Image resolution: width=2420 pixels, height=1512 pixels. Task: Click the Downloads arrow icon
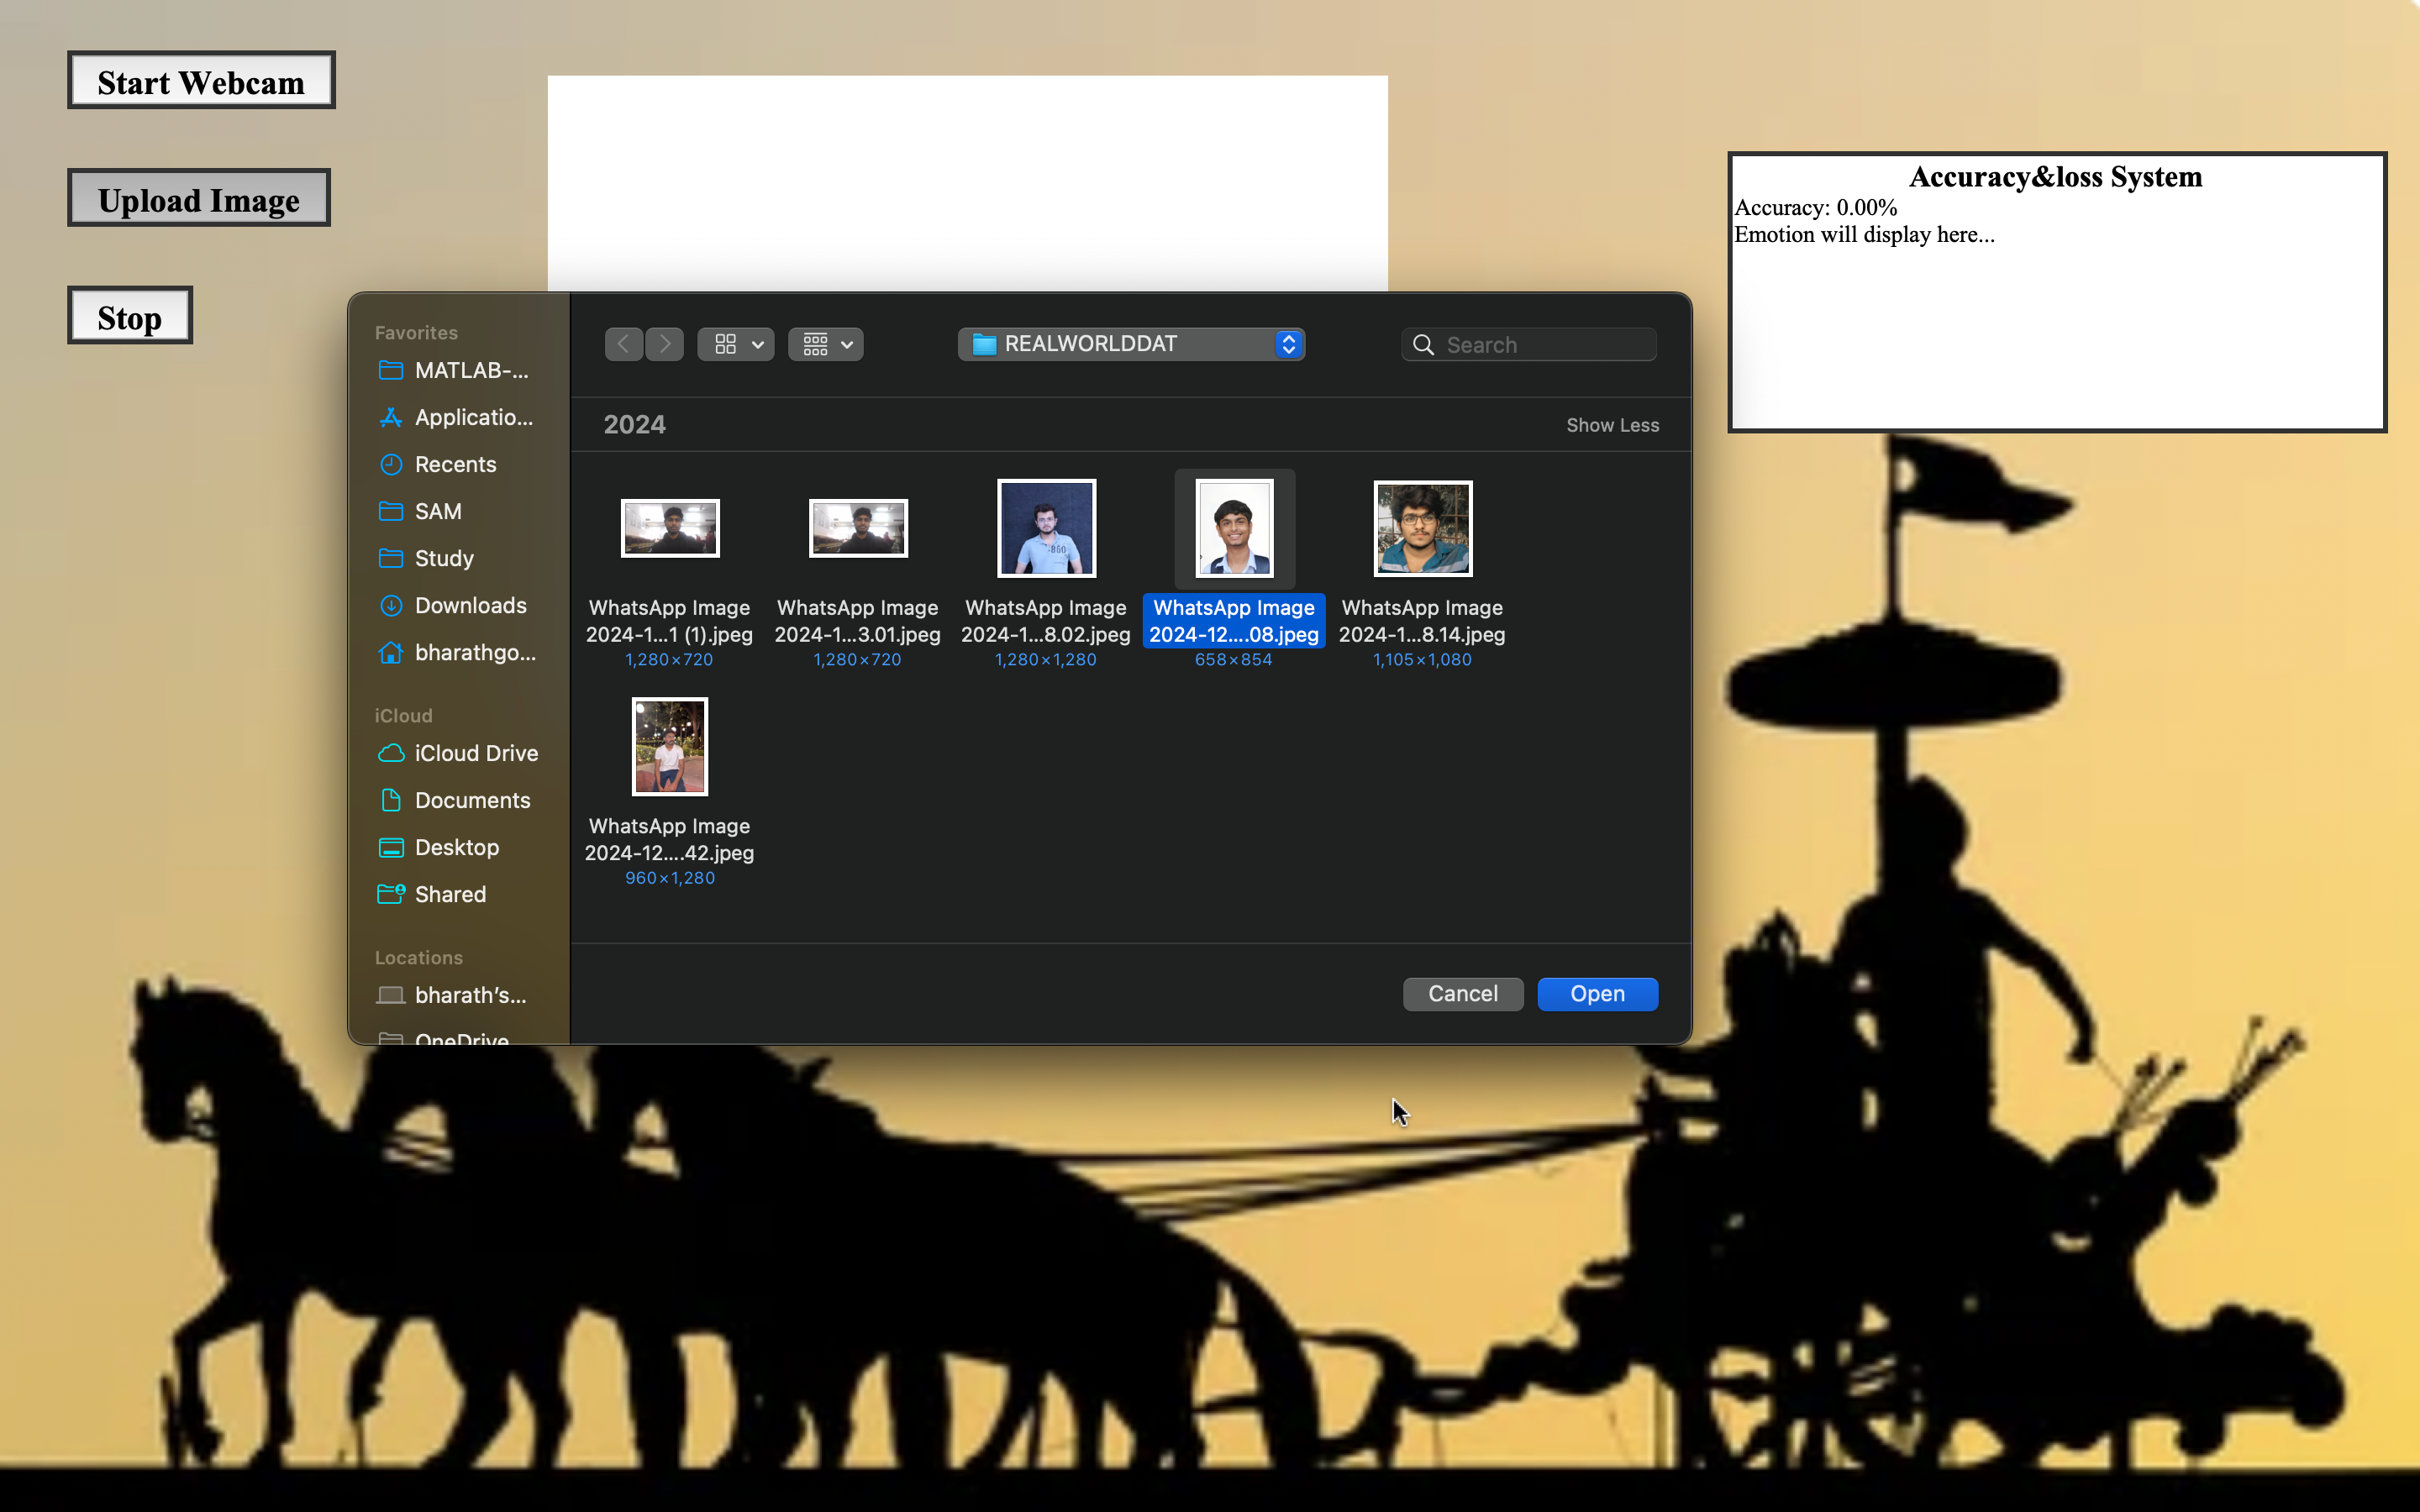(x=391, y=605)
